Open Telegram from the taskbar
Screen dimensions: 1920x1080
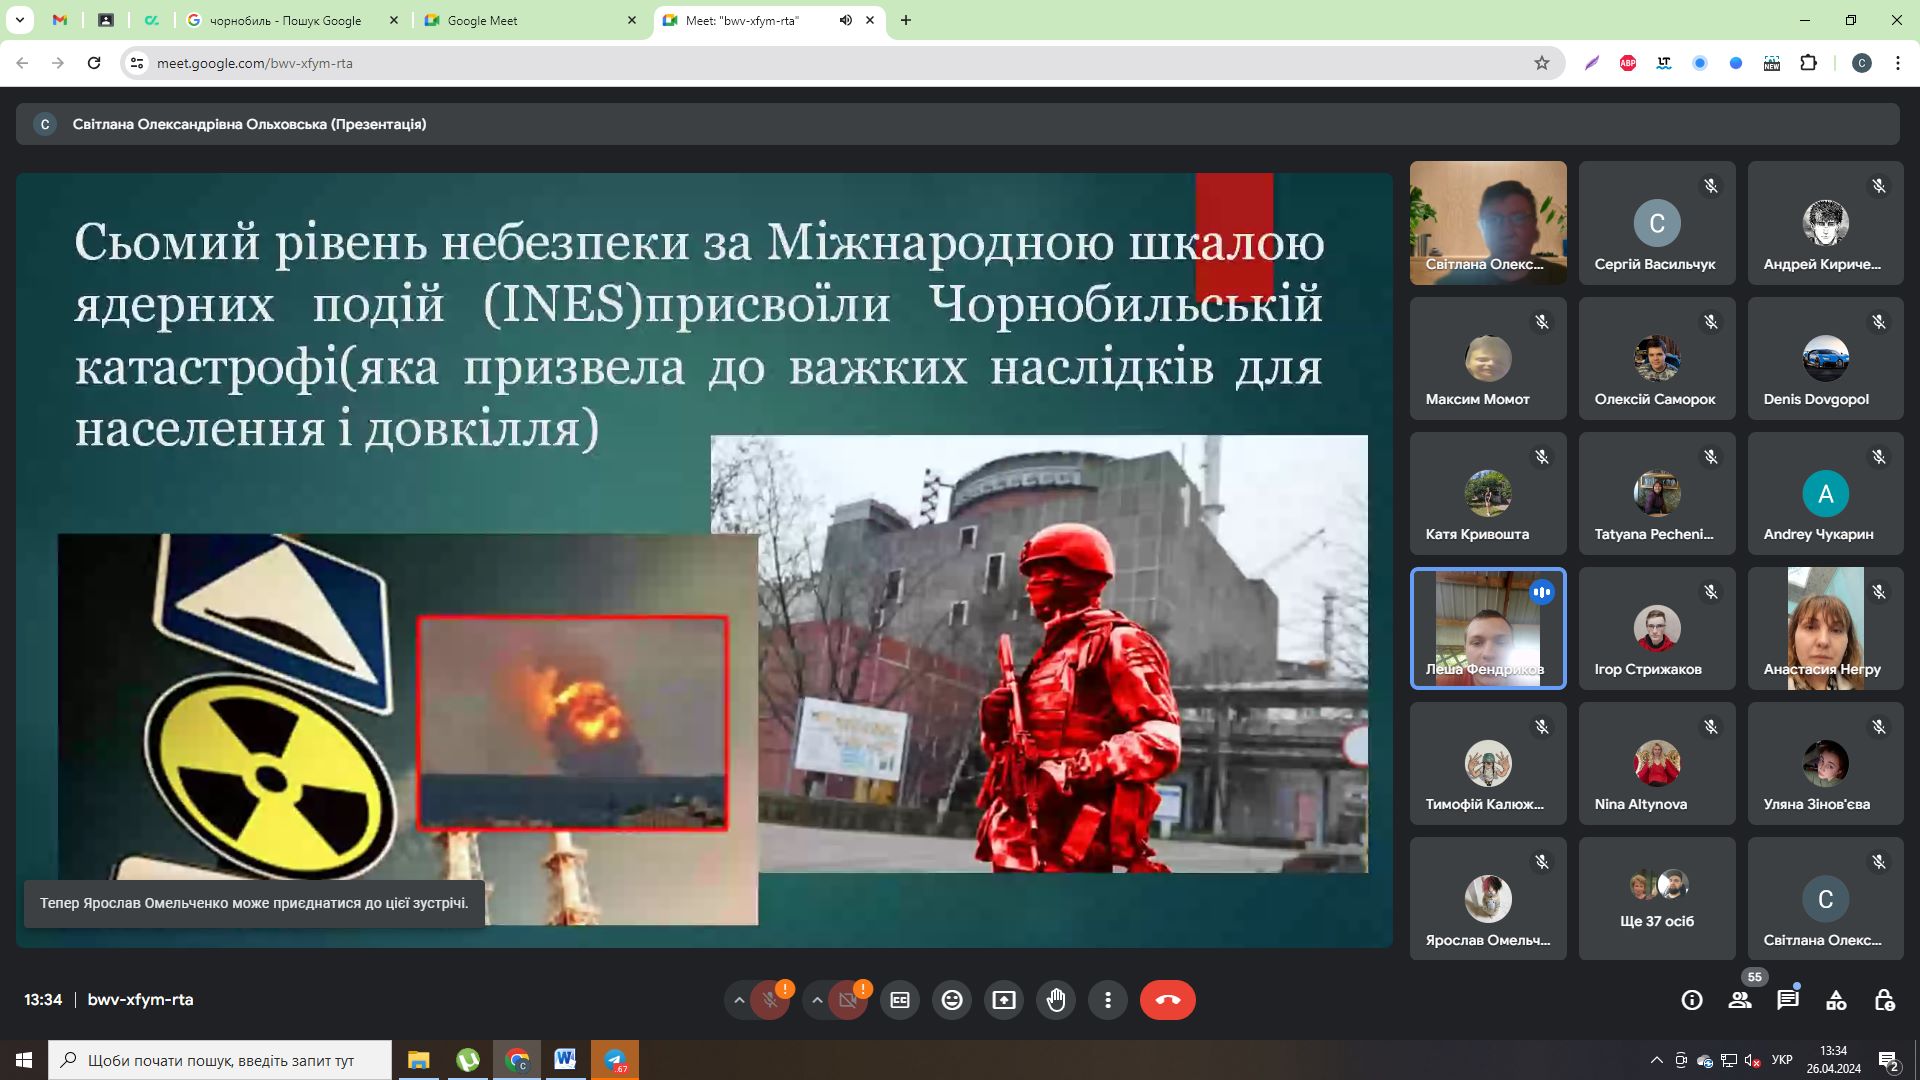[x=615, y=1060]
